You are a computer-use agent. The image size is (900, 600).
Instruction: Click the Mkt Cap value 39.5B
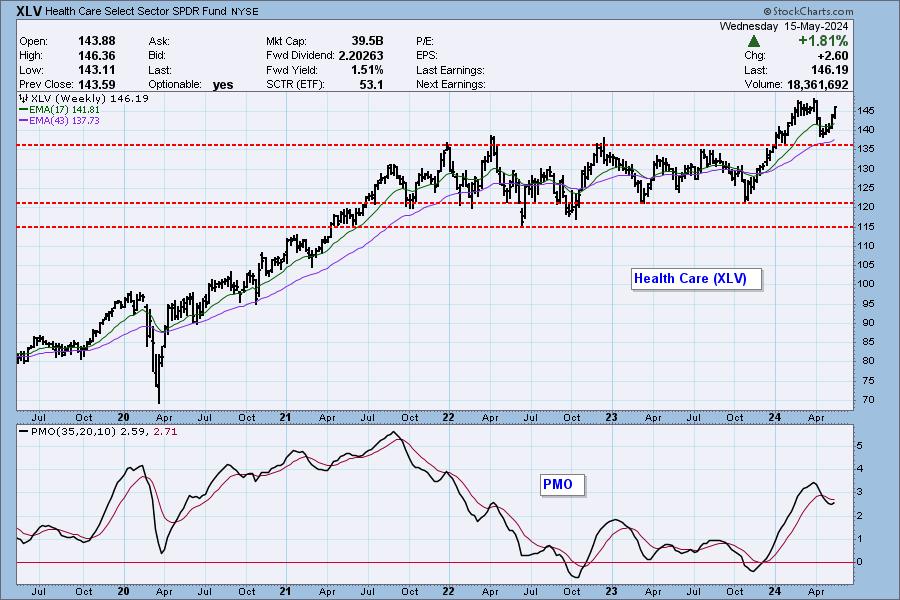coord(367,41)
